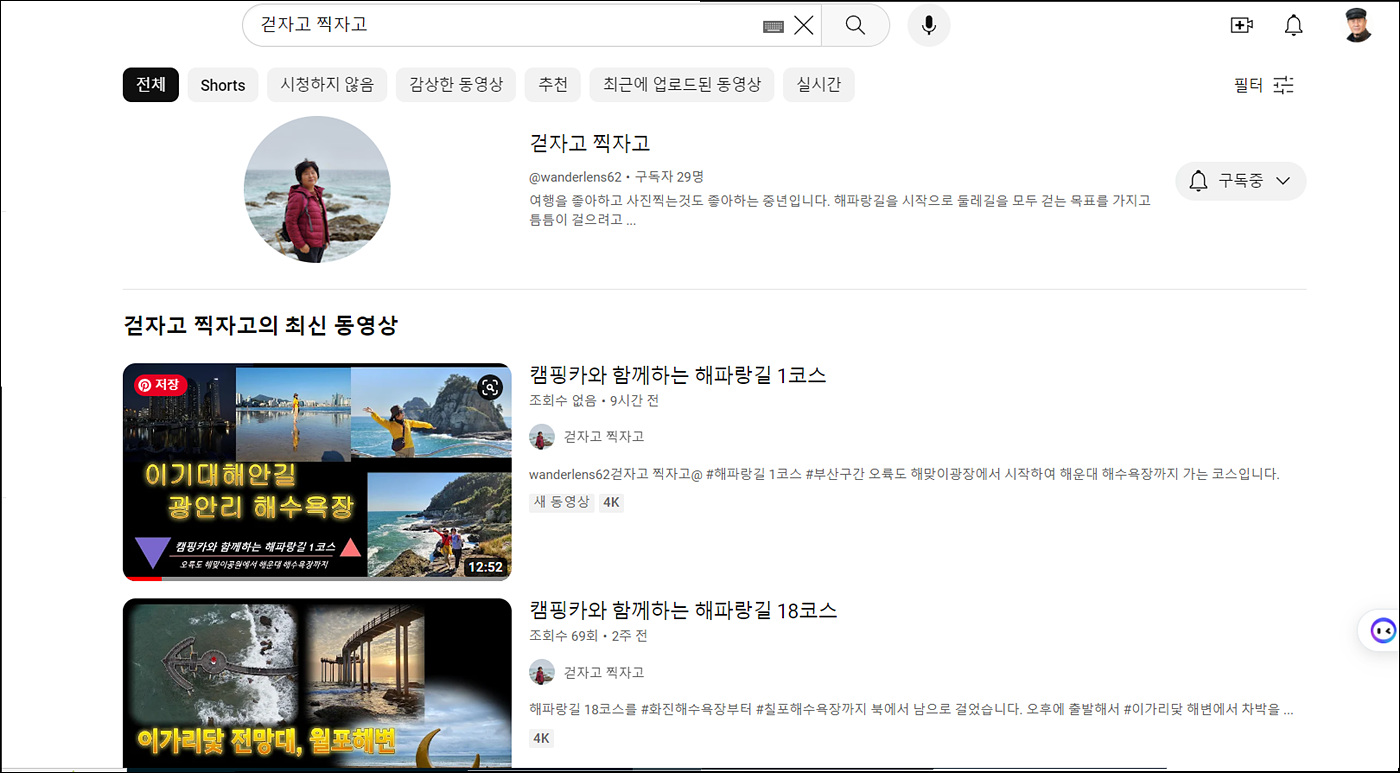The image size is (1400, 773).
Task: Click the floating assistant icon at right edge
Action: click(x=1382, y=631)
